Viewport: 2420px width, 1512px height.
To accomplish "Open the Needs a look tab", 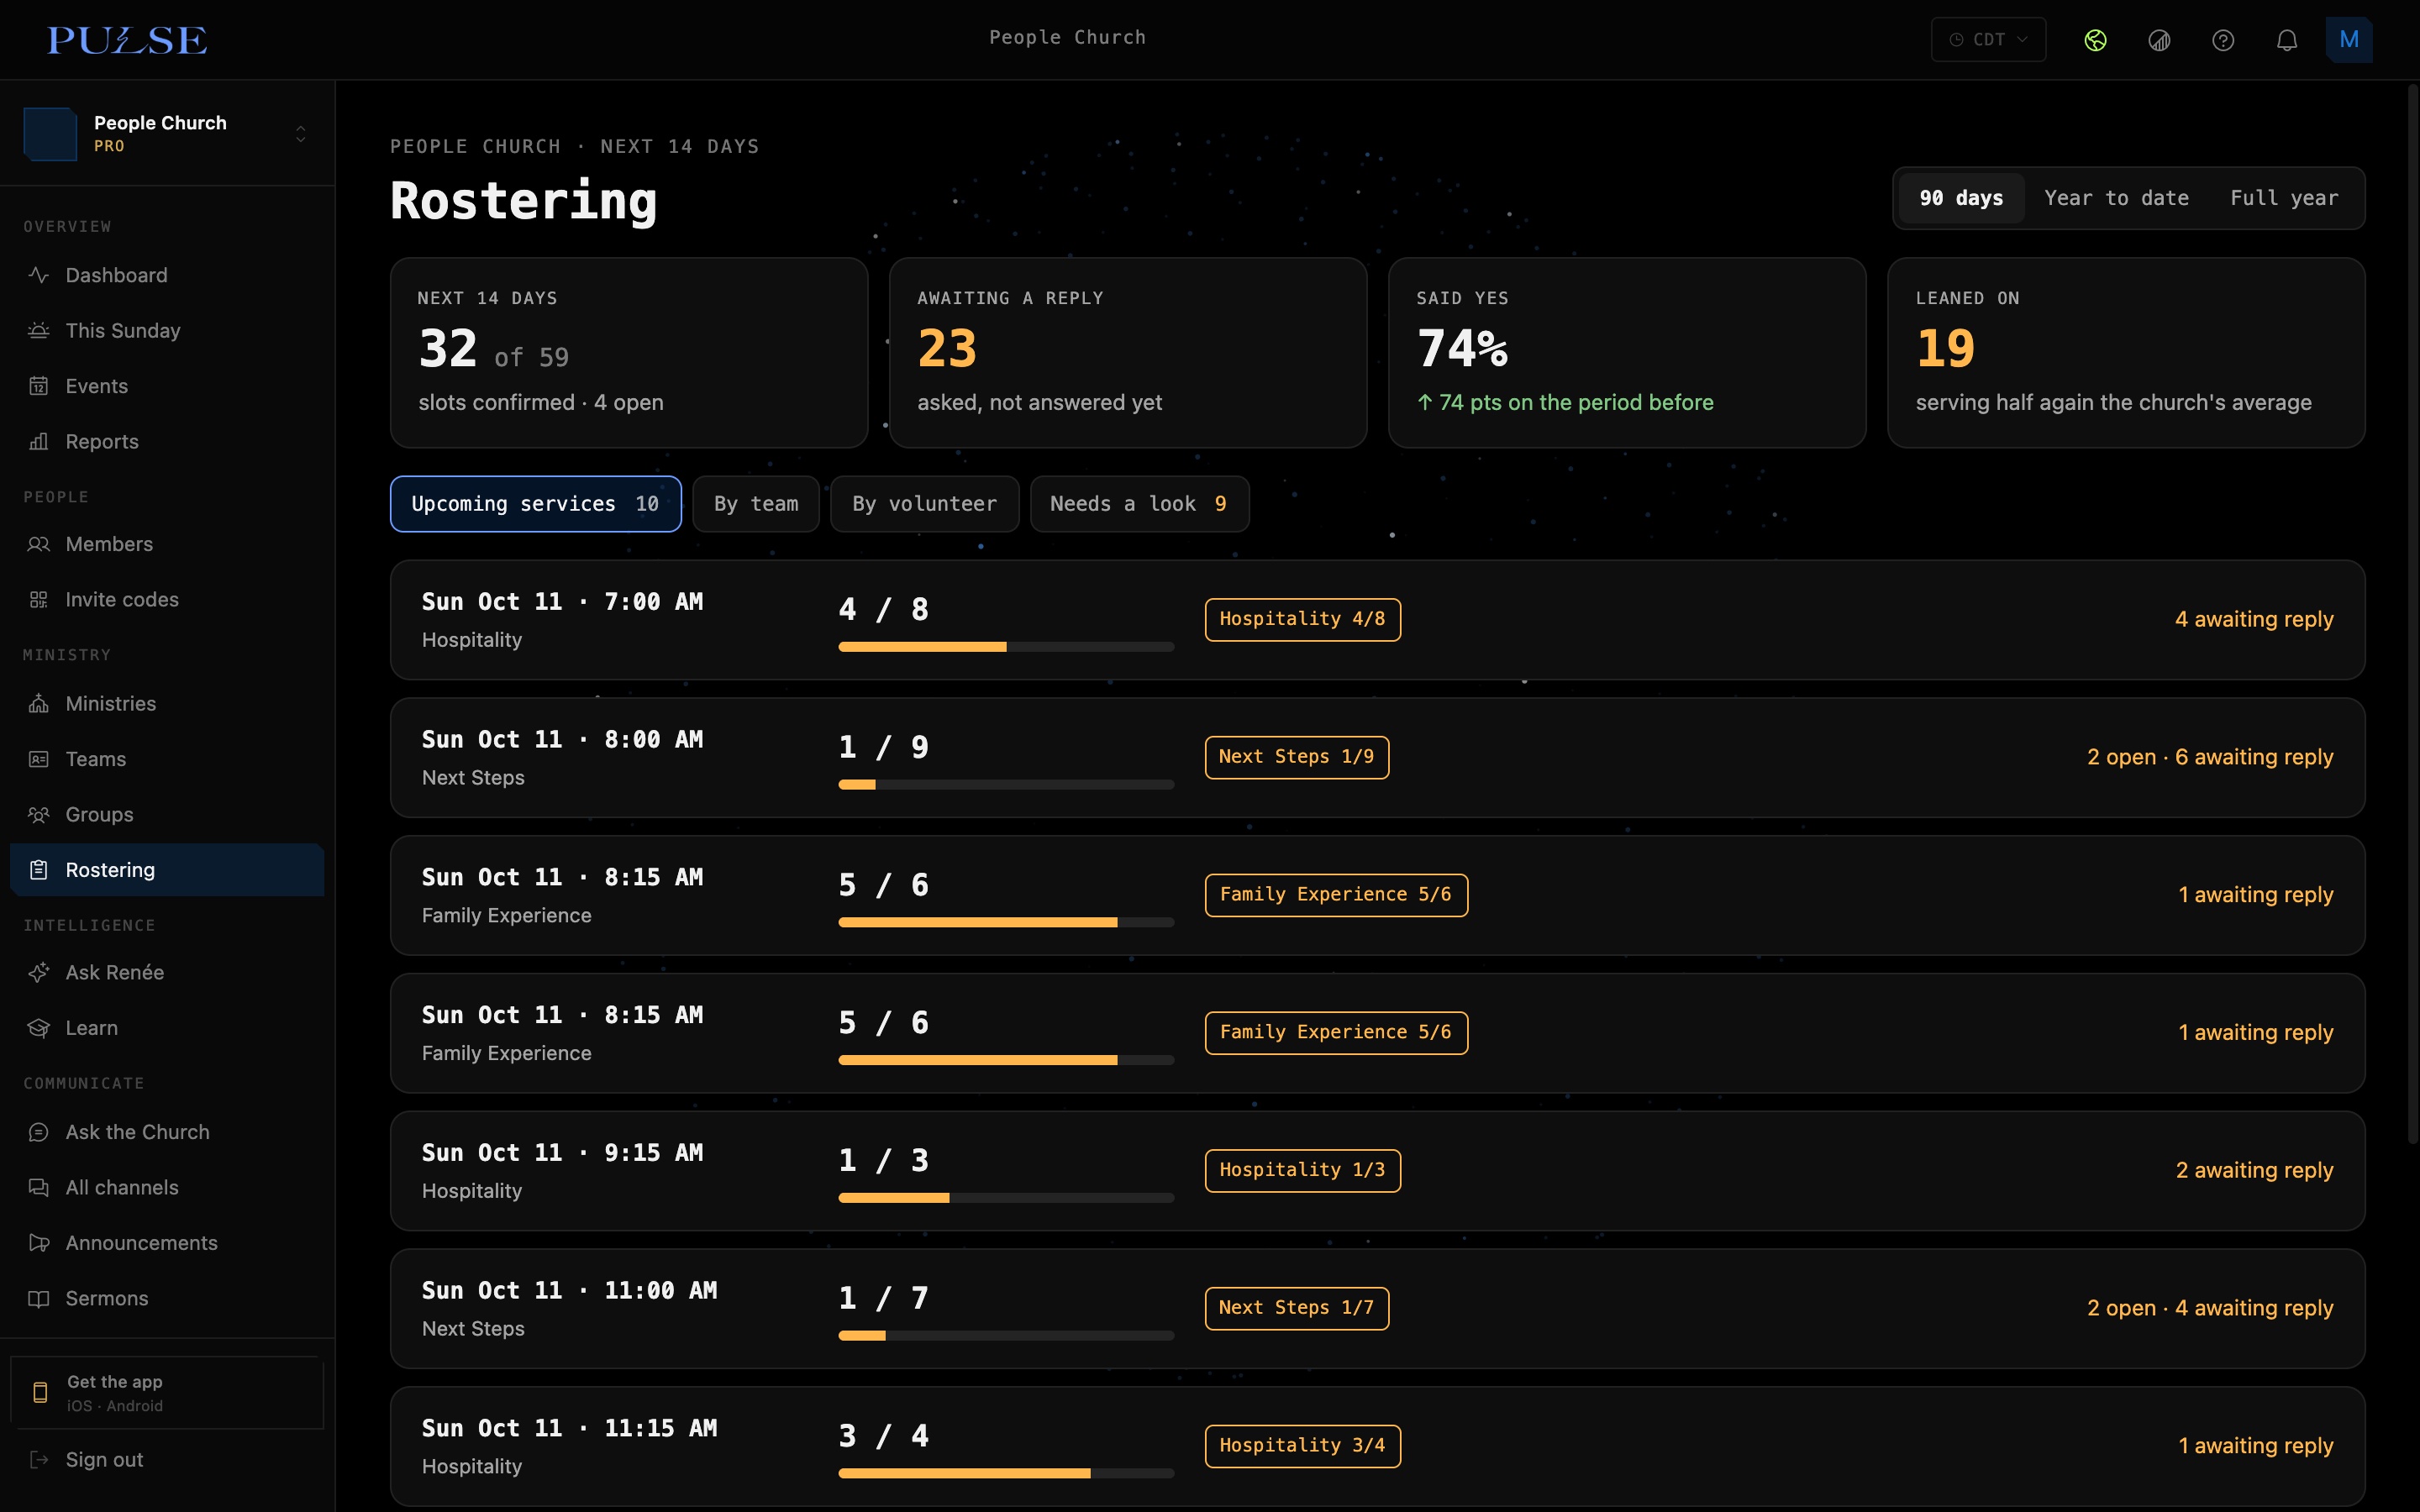I will [x=1139, y=504].
